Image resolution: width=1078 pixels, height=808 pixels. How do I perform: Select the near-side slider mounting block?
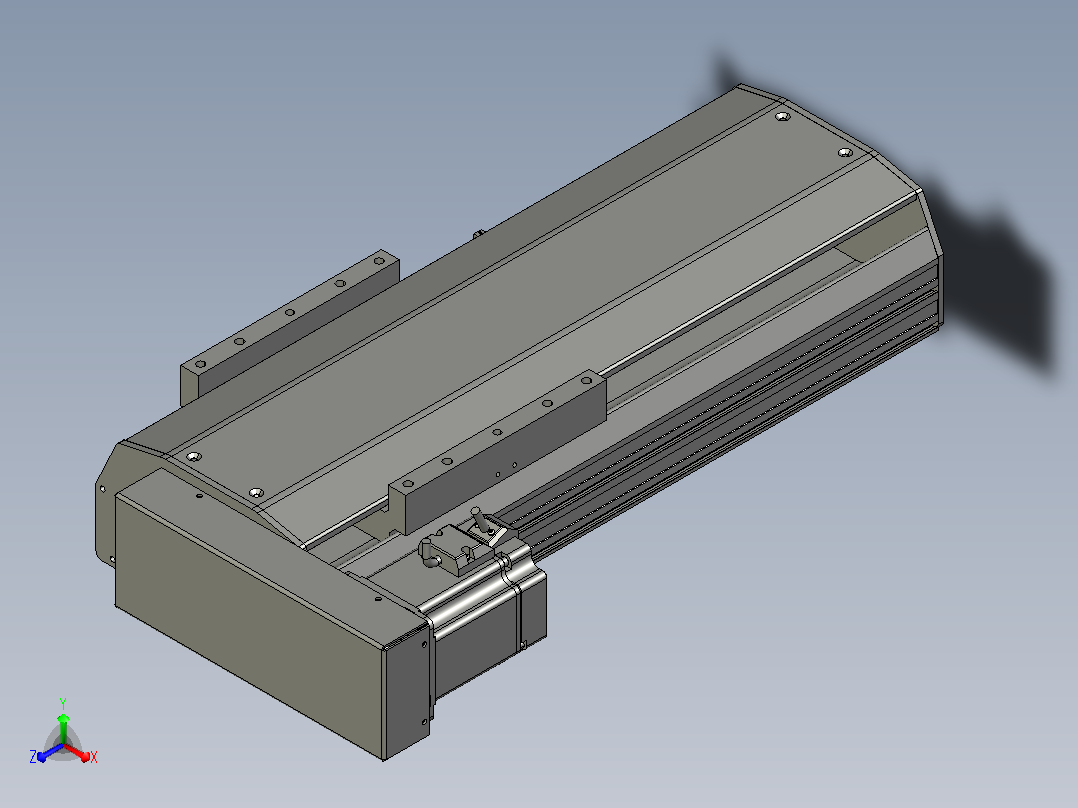click(x=497, y=452)
